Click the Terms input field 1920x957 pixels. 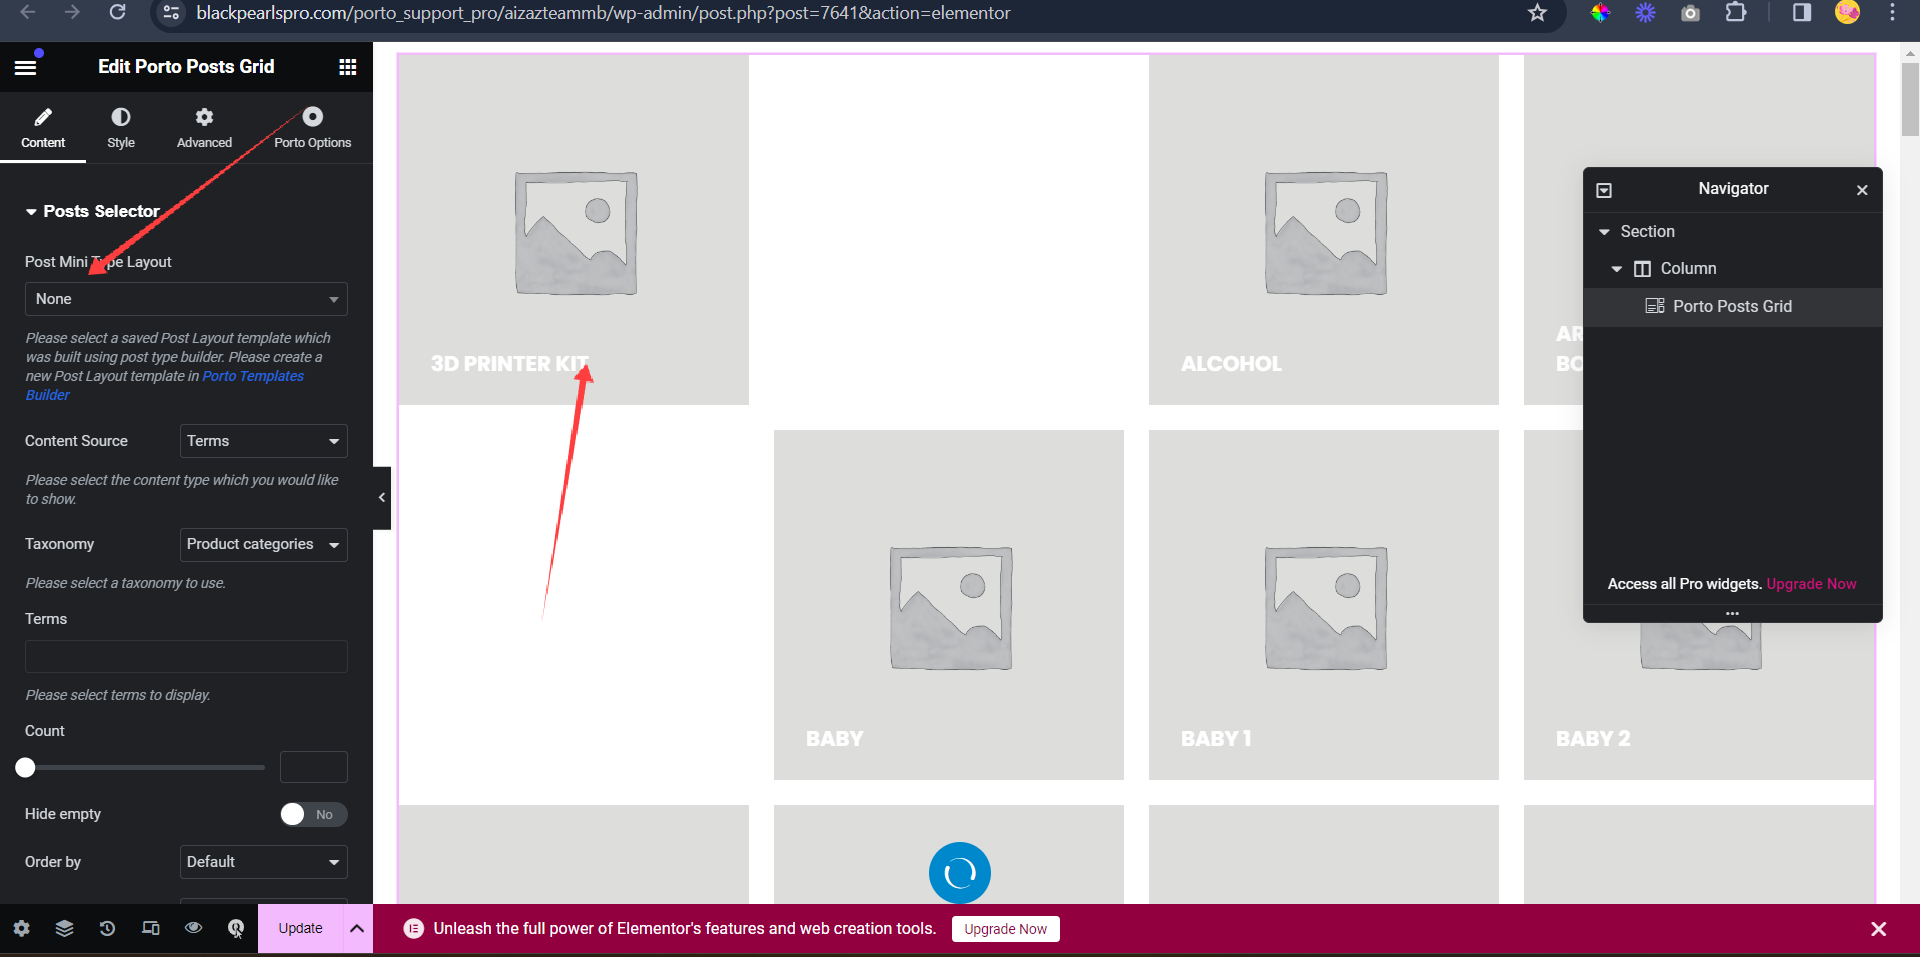186,656
